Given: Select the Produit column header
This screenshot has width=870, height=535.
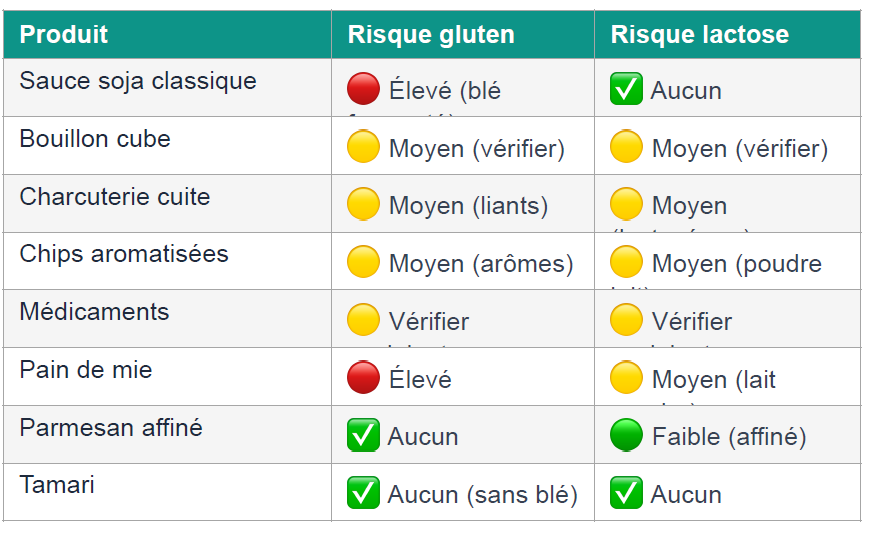Looking at the screenshot, I should [x=64, y=35].
